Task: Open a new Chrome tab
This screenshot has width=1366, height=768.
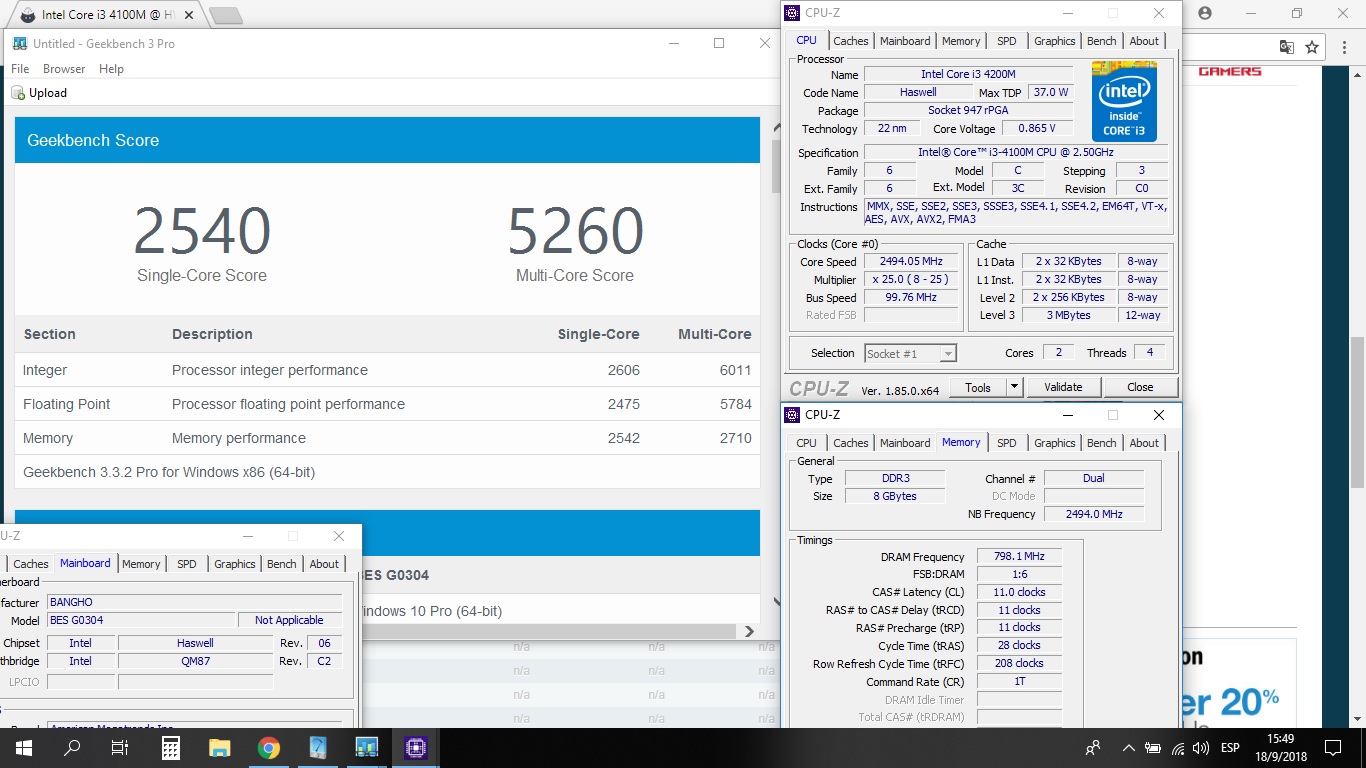Action: point(226,16)
